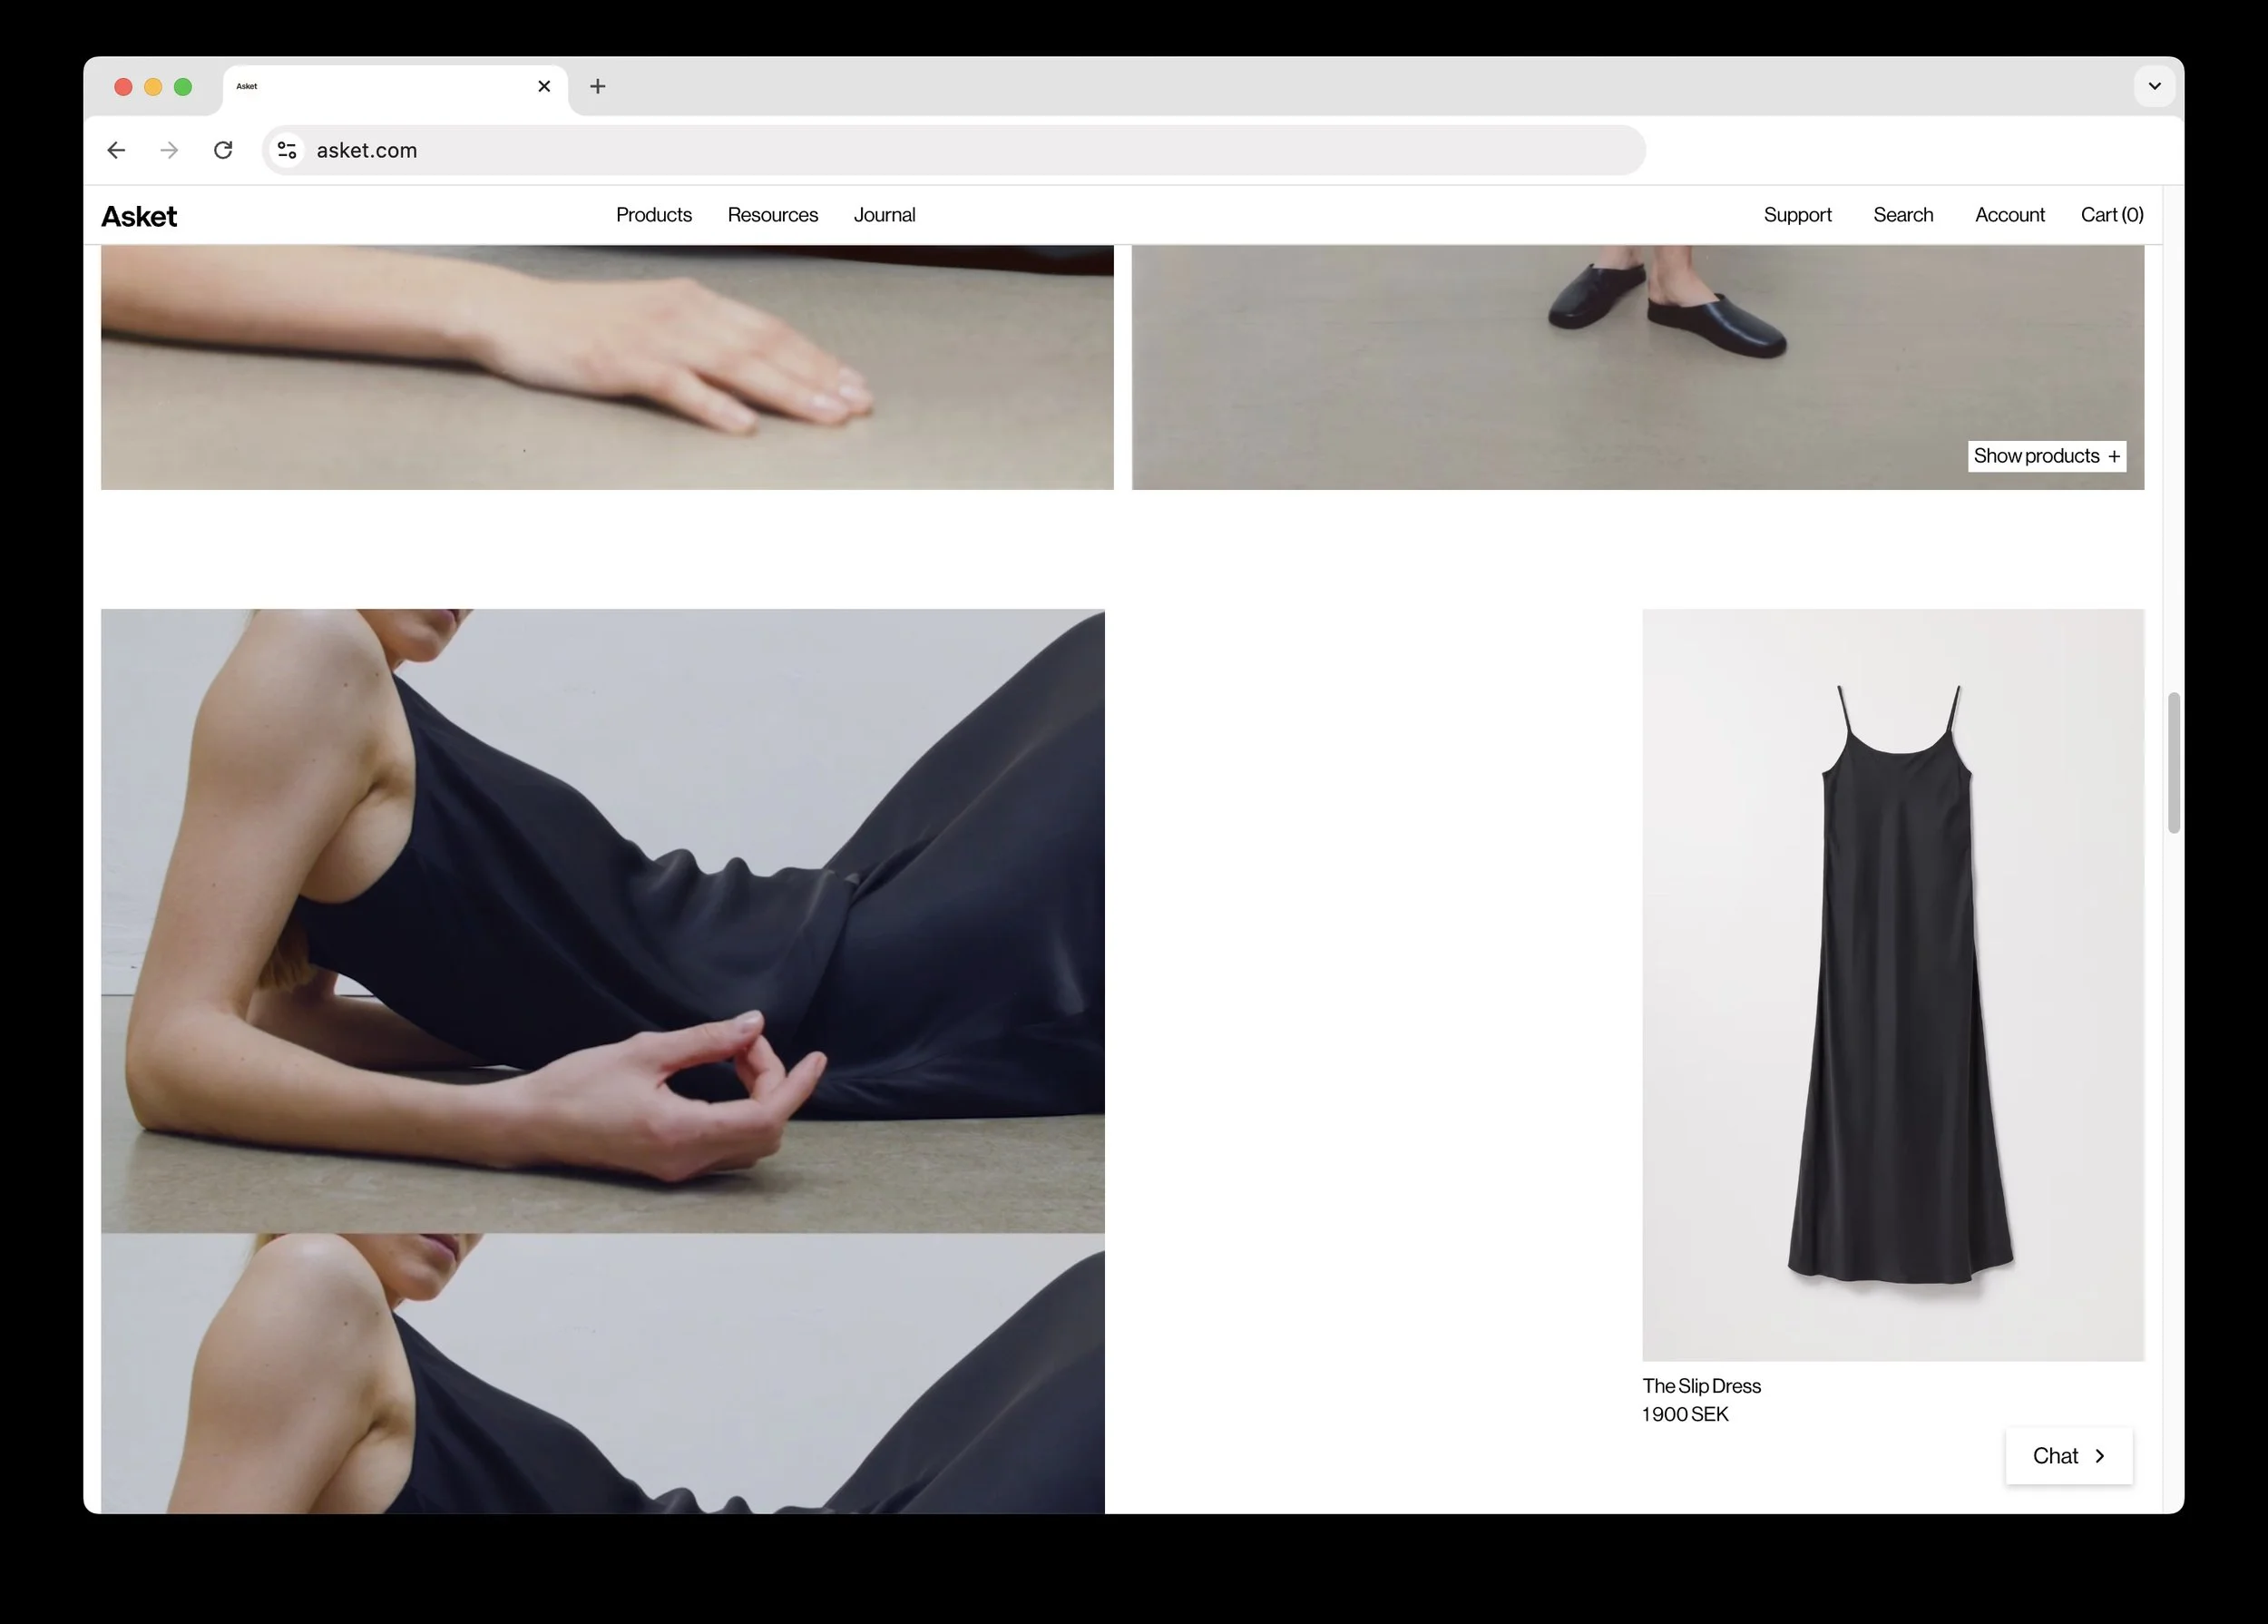This screenshot has width=2268, height=1624.
Task: Open The Slip Dress product image
Action: coord(1892,984)
